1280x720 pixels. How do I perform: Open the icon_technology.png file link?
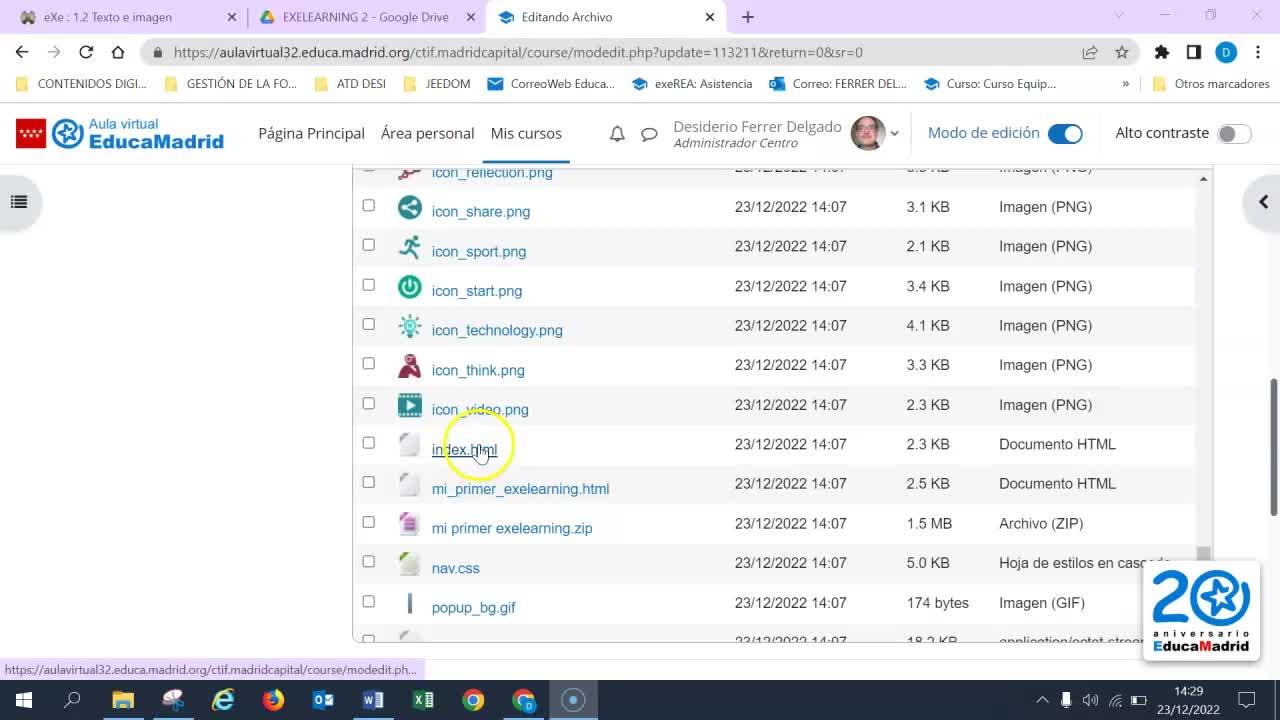pyautogui.click(x=497, y=330)
